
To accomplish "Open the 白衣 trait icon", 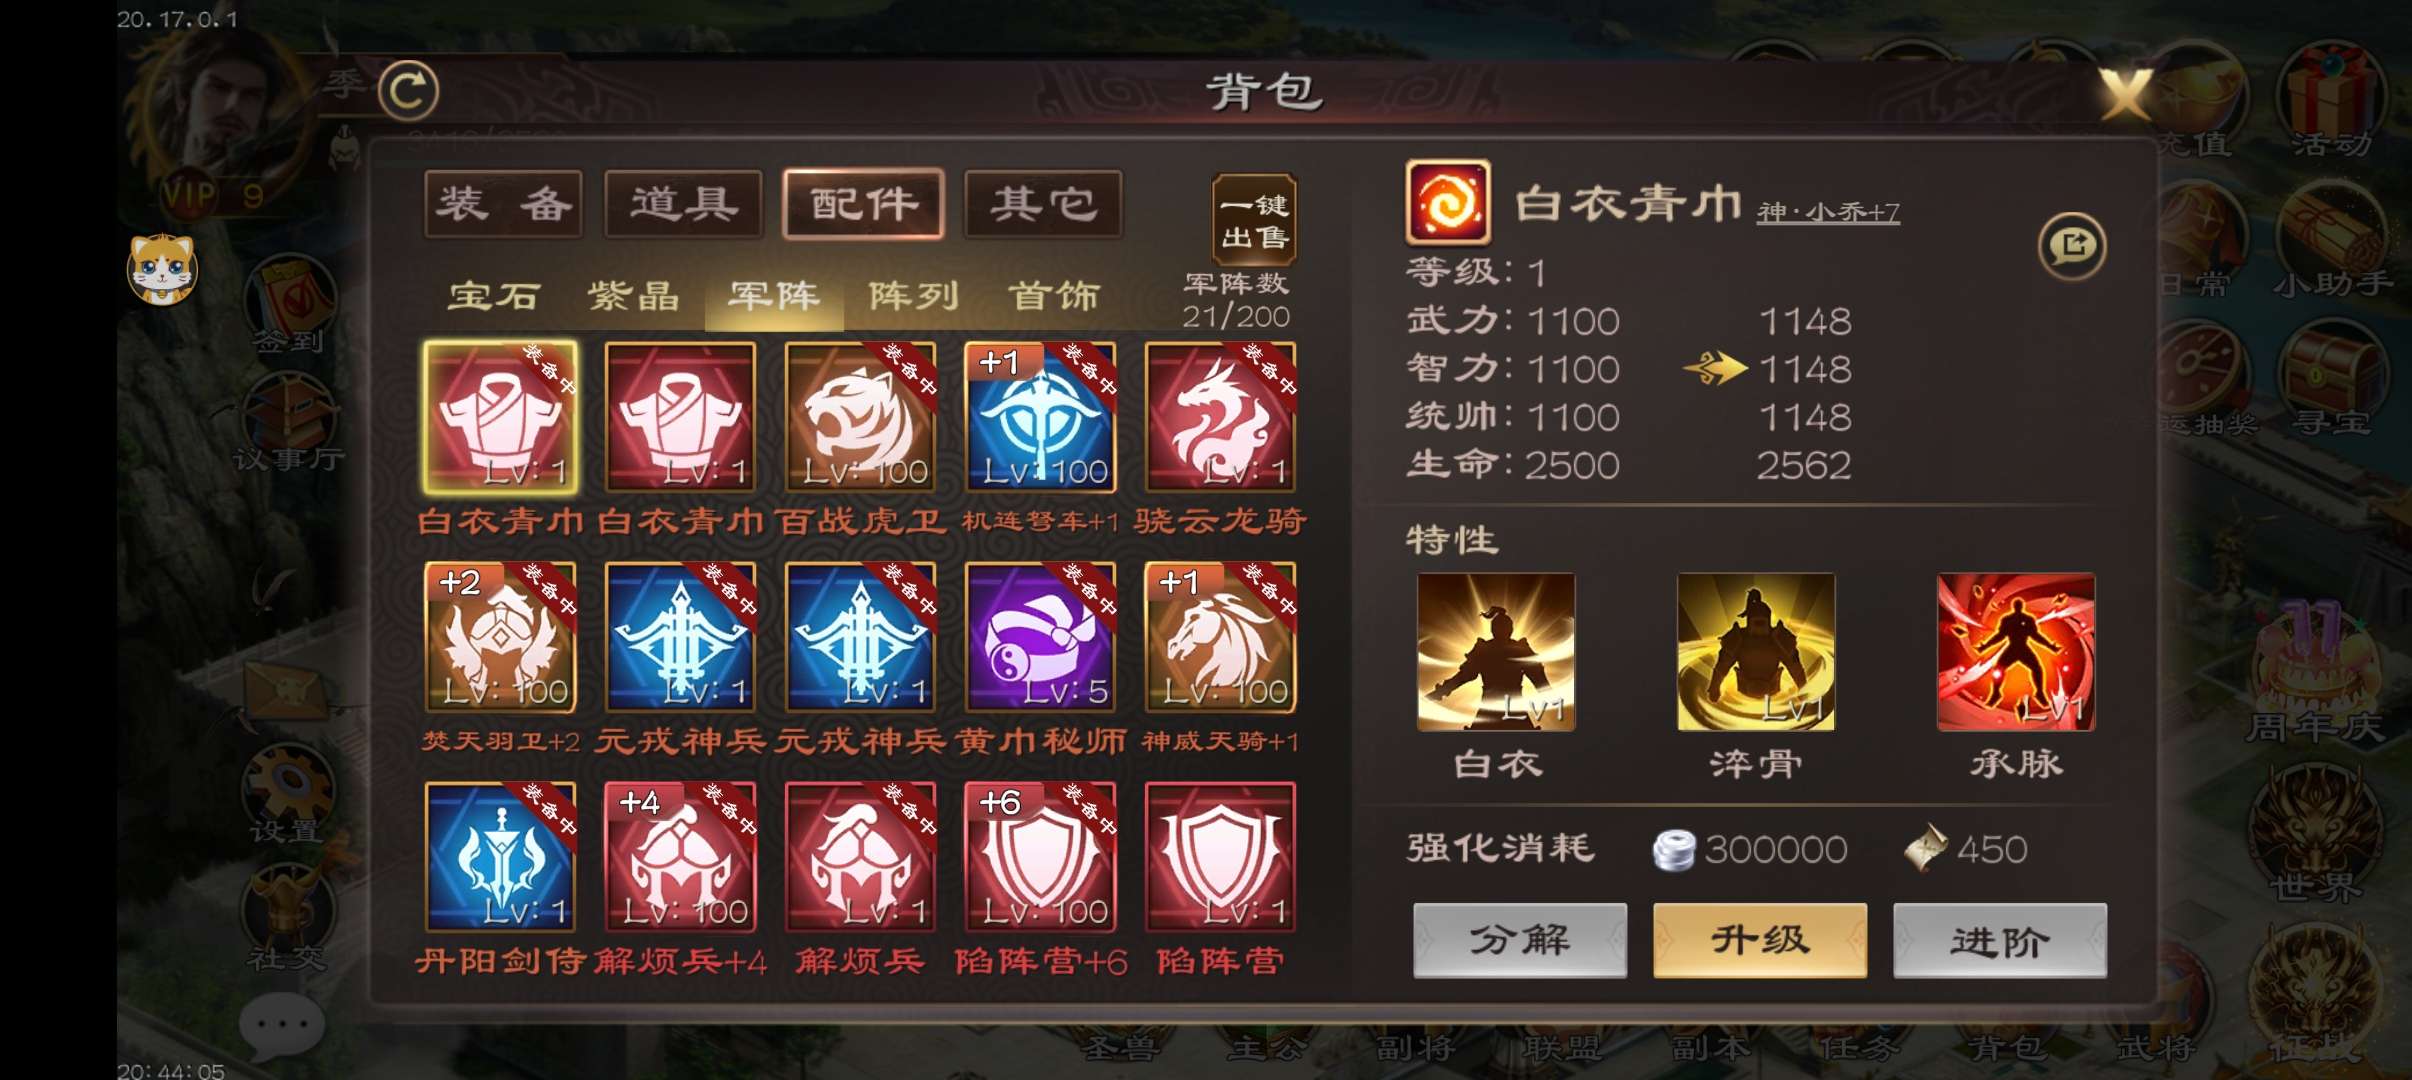I will pyautogui.click(x=1496, y=652).
